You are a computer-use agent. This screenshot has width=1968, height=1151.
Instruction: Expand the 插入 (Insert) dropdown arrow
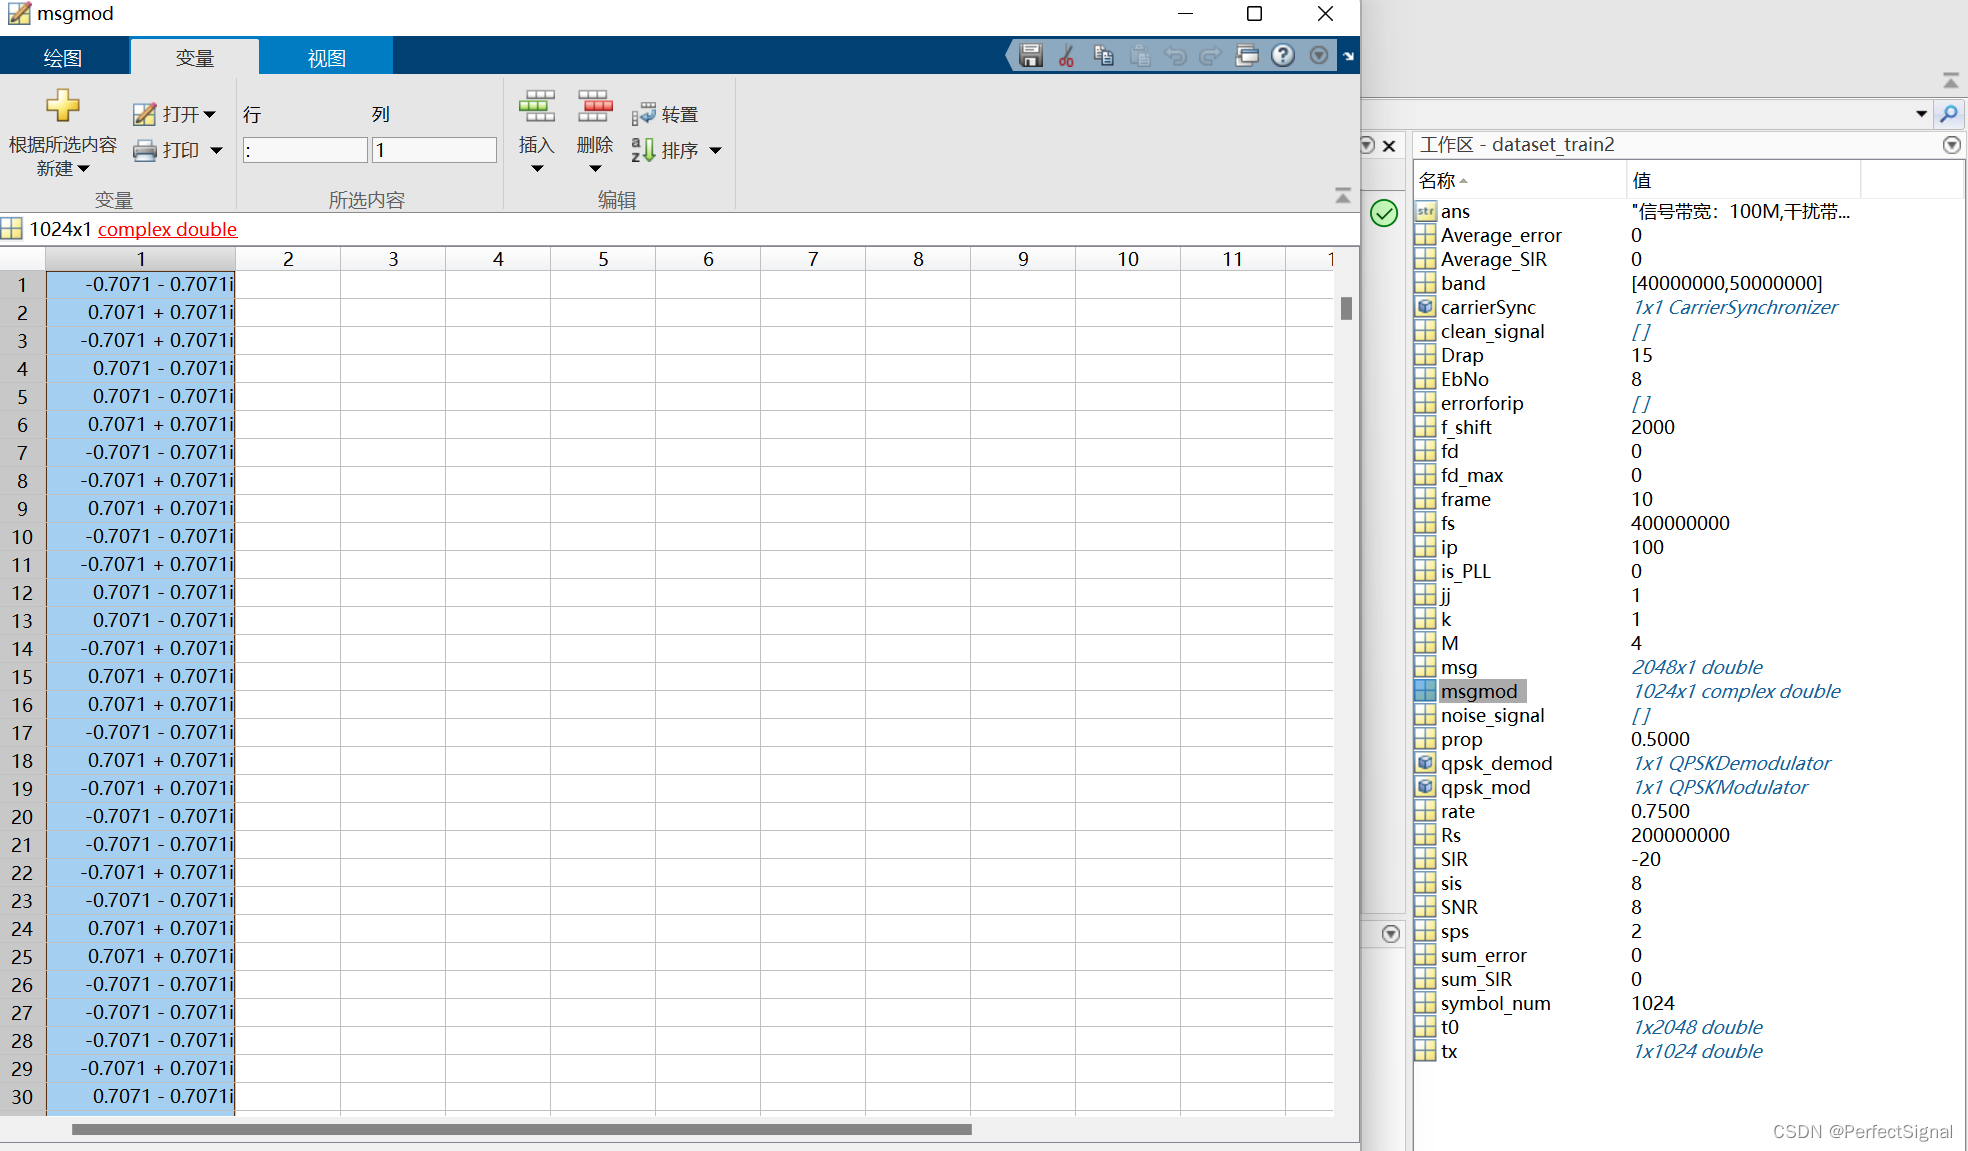[537, 169]
